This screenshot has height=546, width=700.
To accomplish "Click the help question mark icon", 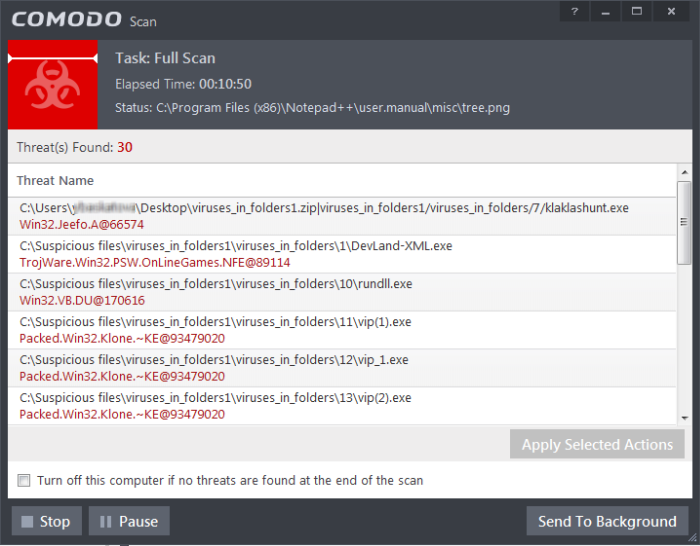I will pyautogui.click(x=574, y=12).
